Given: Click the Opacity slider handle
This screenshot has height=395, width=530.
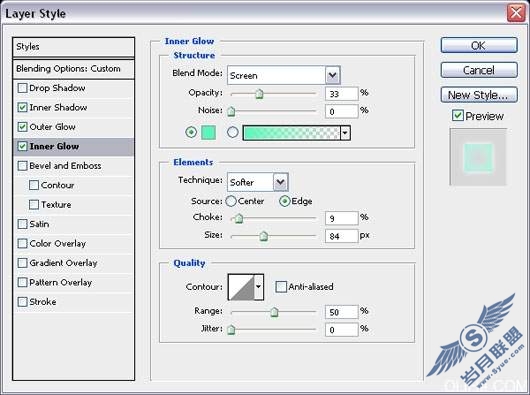Looking at the screenshot, I should (259, 94).
